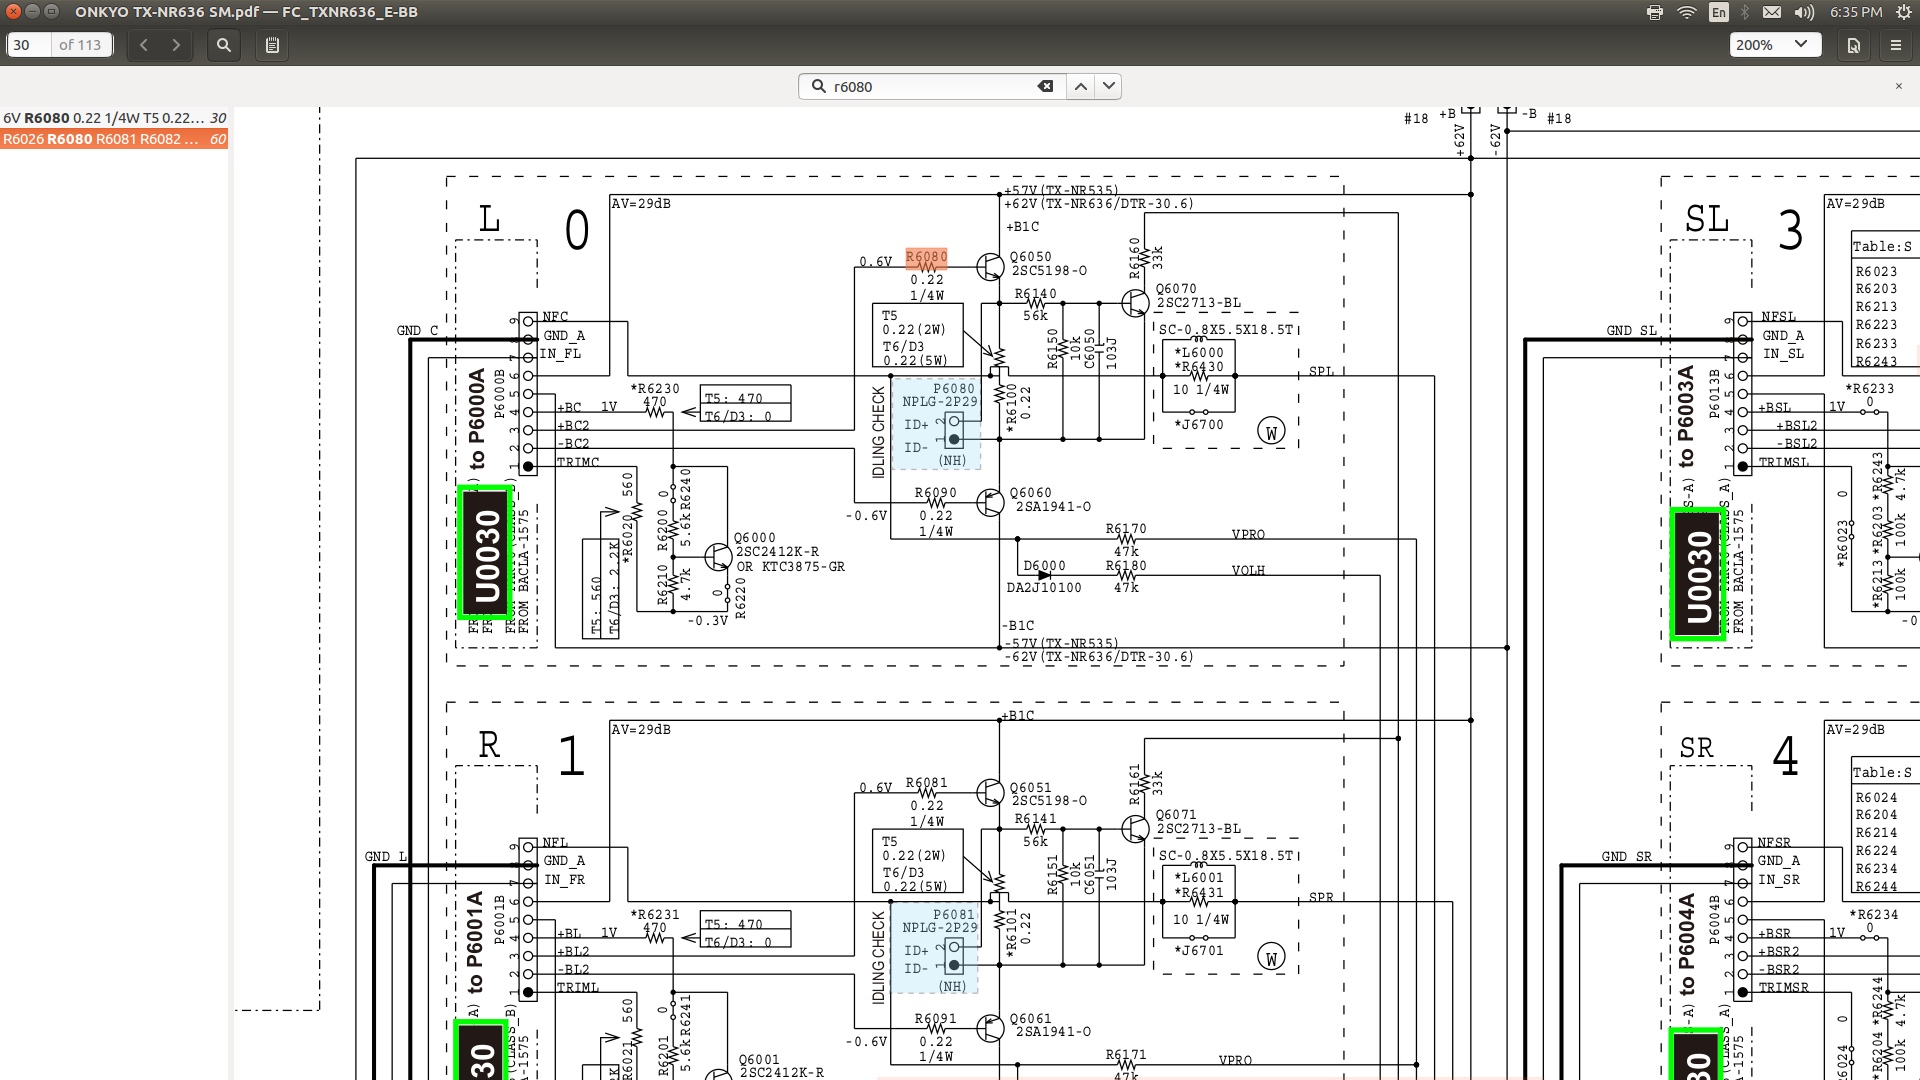The width and height of the screenshot is (1920, 1080).
Task: Click the page number input field
Action: coord(28,45)
